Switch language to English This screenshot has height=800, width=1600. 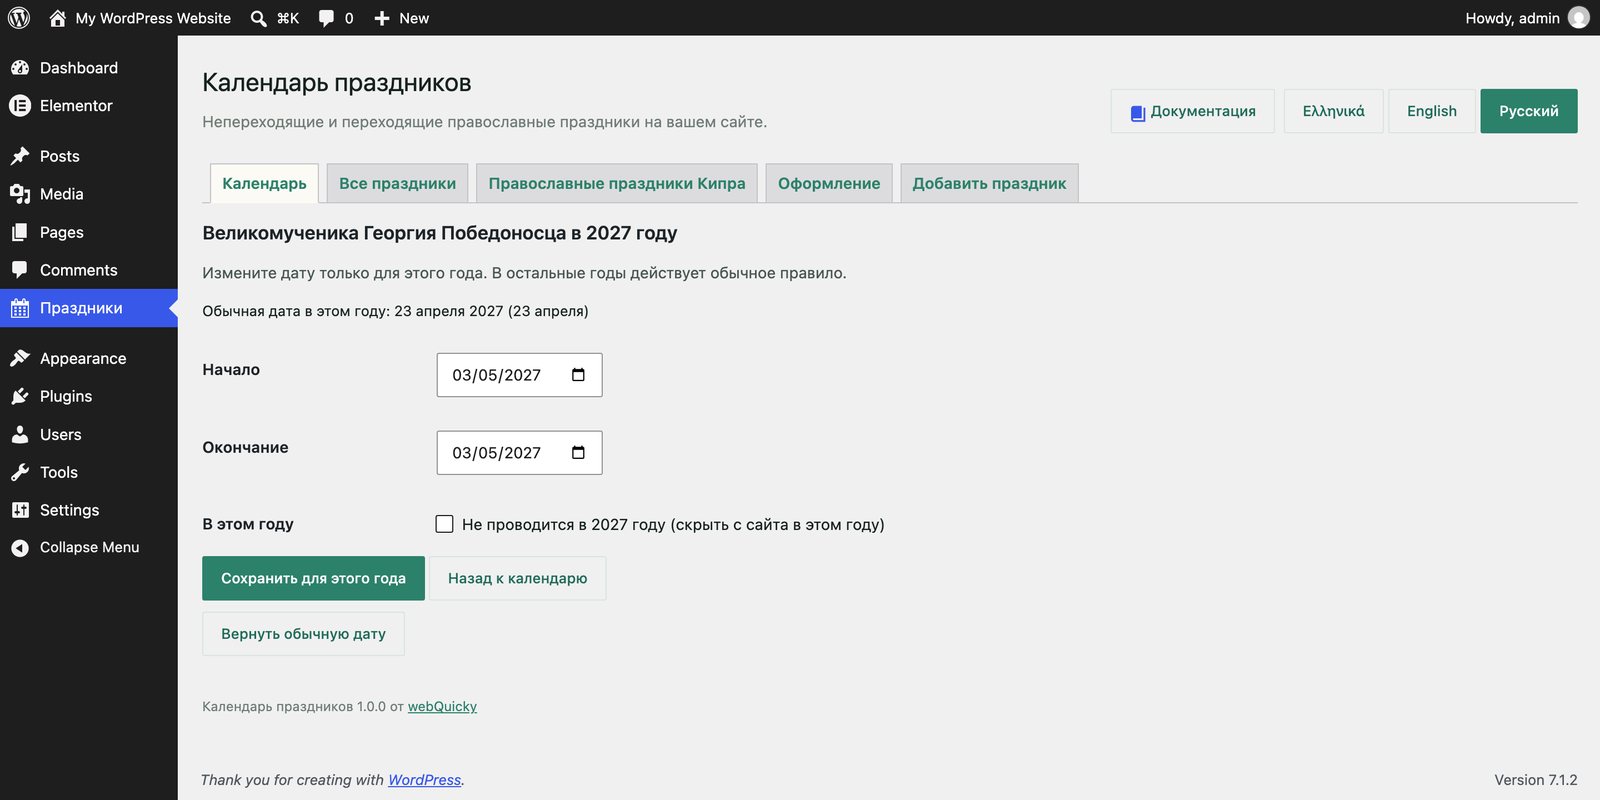tap(1431, 111)
